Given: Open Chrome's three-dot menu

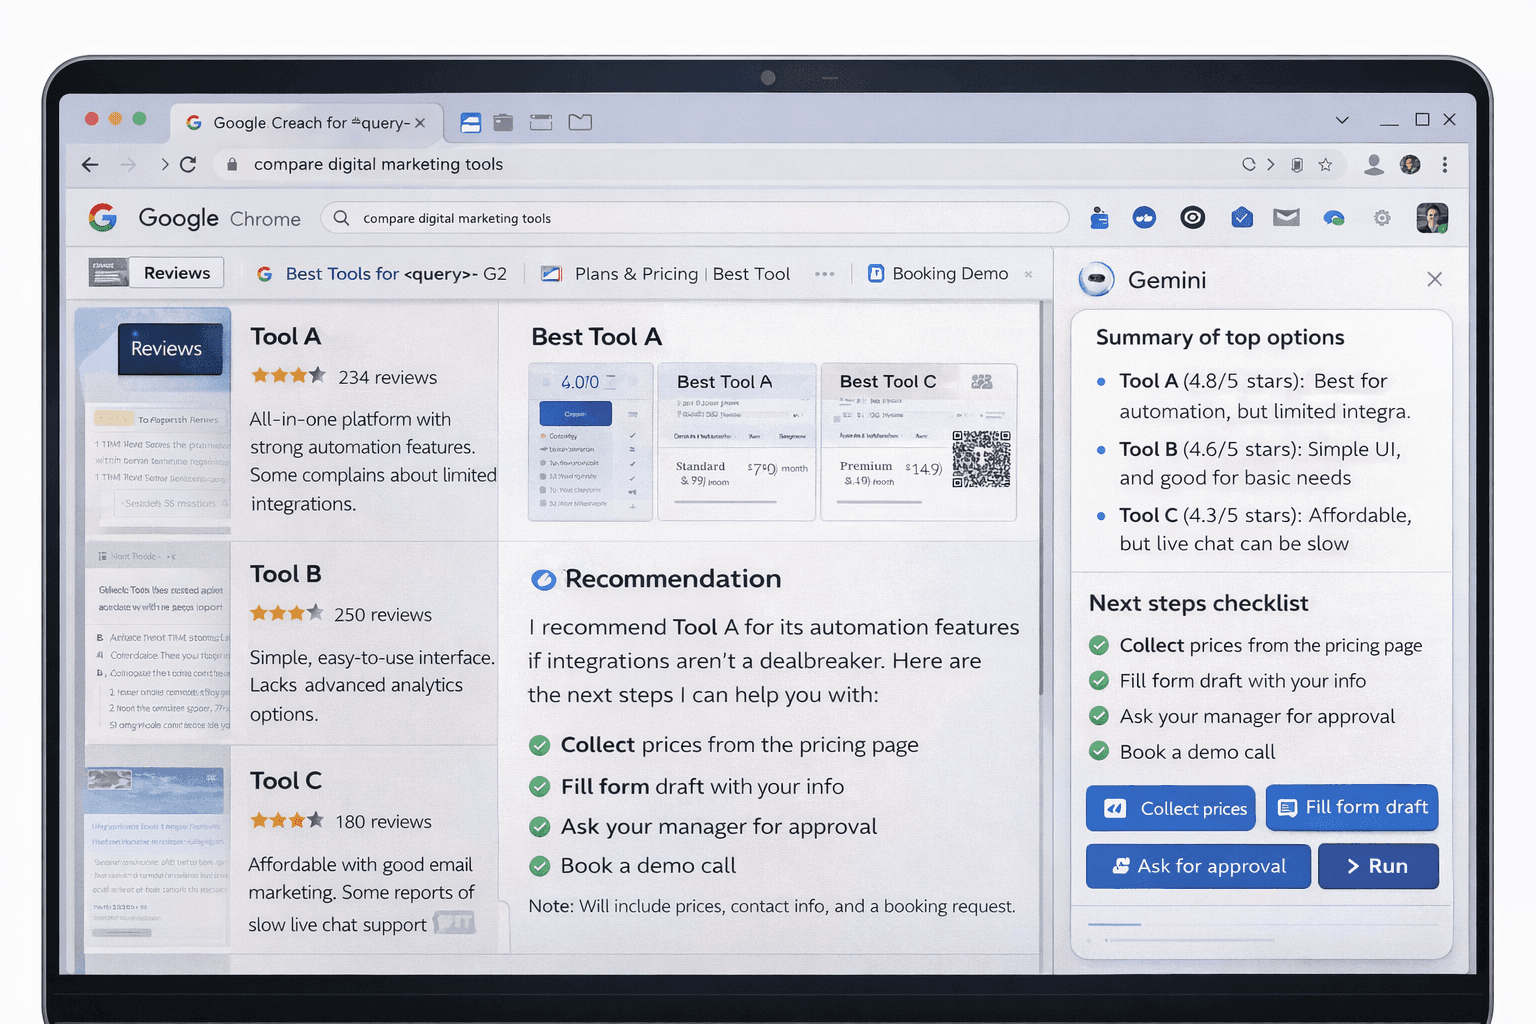Looking at the screenshot, I should point(1445,165).
